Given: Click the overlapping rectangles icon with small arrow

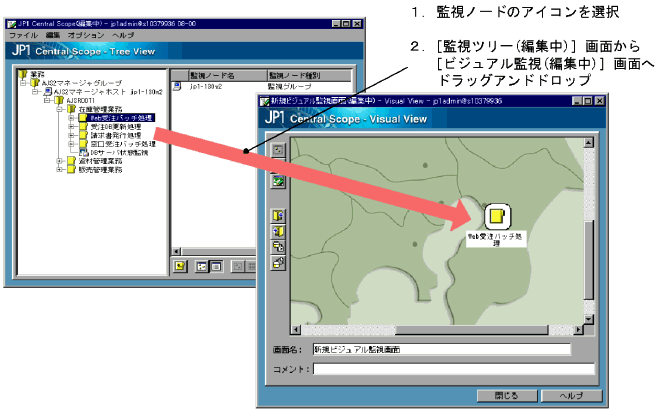Looking at the screenshot, I should coord(278,247).
